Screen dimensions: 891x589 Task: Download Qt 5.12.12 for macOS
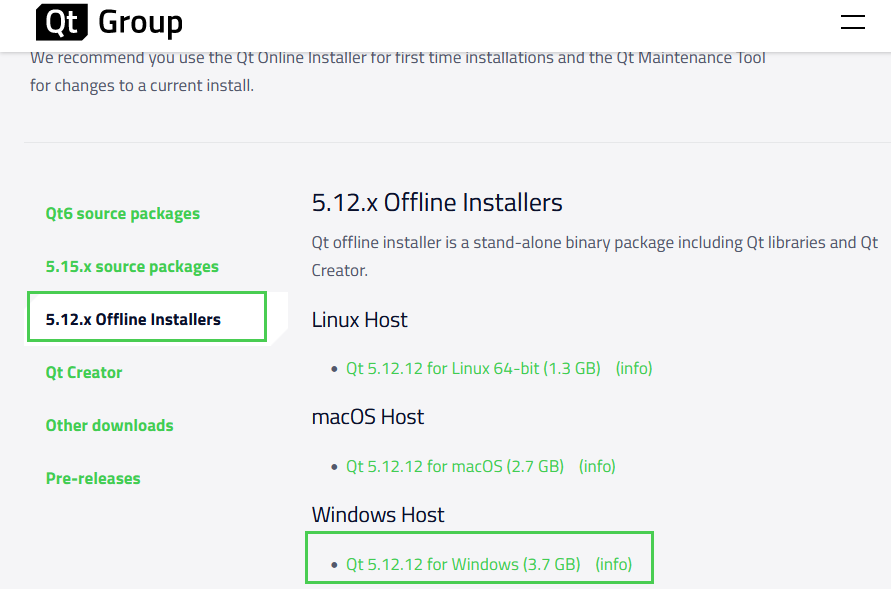pyautogui.click(x=455, y=466)
